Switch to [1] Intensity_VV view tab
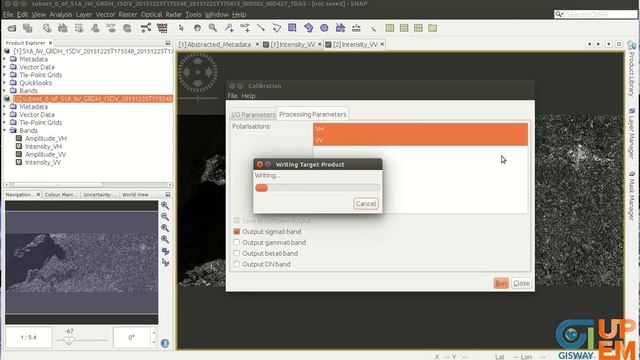Viewport: 640px width, 360px height. click(x=292, y=44)
